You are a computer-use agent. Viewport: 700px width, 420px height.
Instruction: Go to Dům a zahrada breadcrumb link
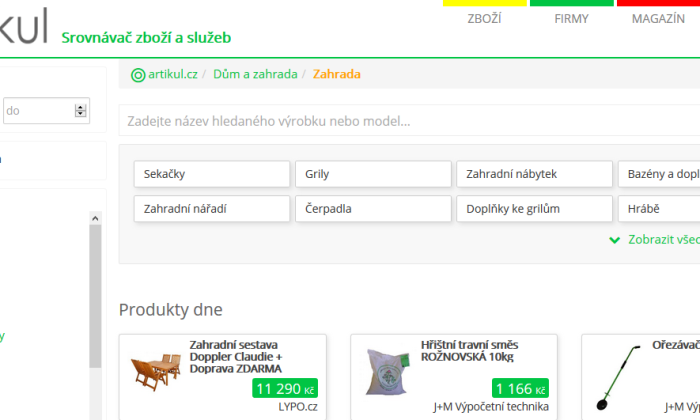click(x=255, y=74)
